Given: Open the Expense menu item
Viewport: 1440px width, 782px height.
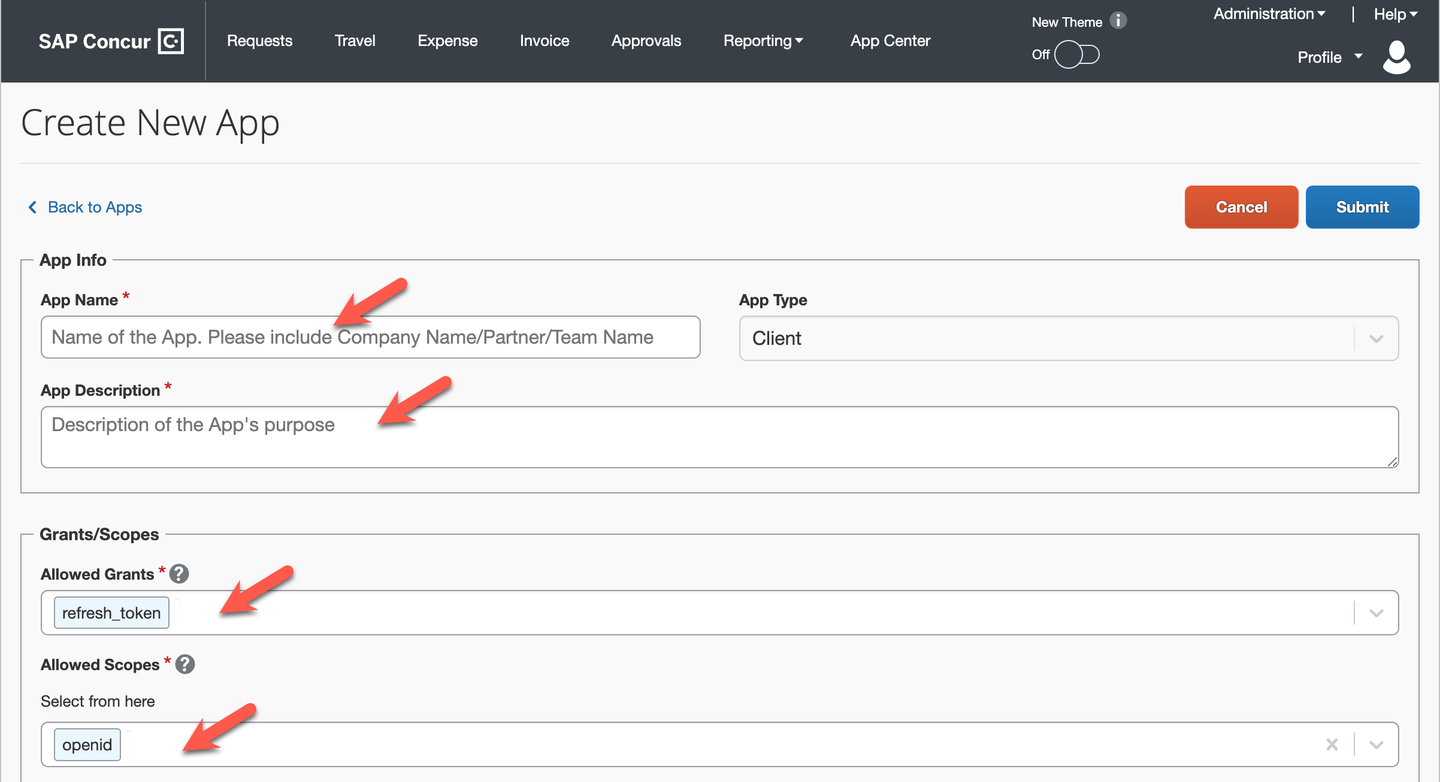Looking at the screenshot, I should pos(448,41).
